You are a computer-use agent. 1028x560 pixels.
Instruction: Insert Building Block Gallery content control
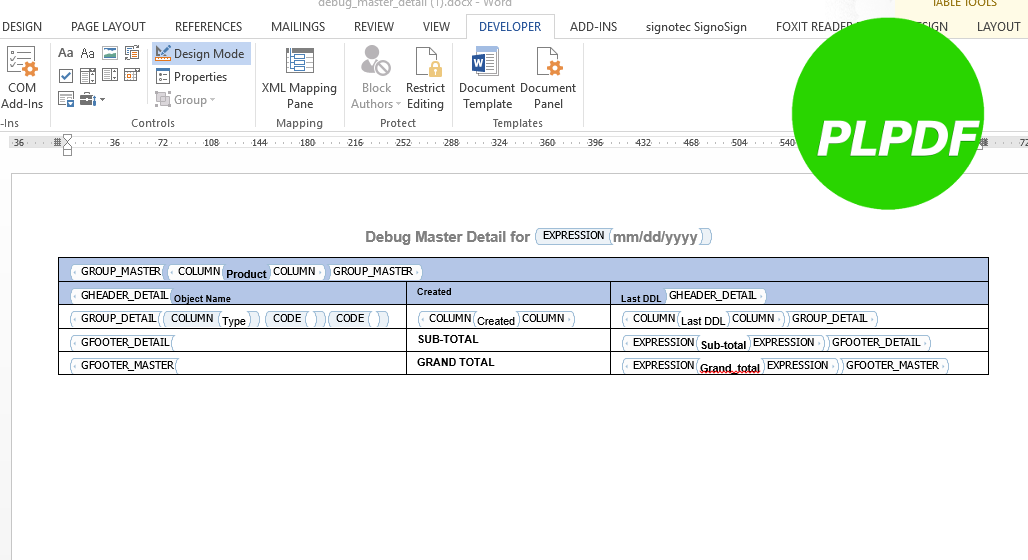(132, 53)
